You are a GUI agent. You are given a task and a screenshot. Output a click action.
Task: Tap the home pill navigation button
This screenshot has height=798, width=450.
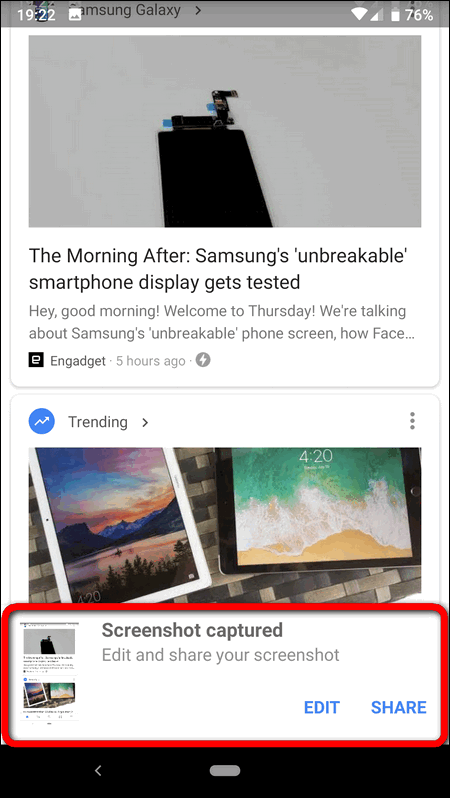pyautogui.click(x=225, y=771)
